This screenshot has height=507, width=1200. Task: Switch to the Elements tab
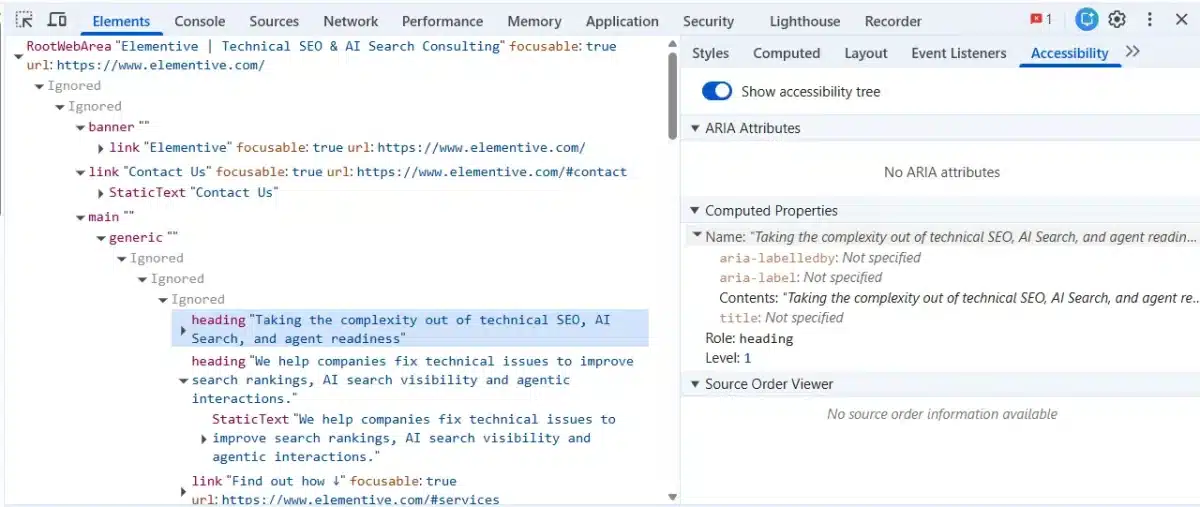pyautogui.click(x=121, y=21)
